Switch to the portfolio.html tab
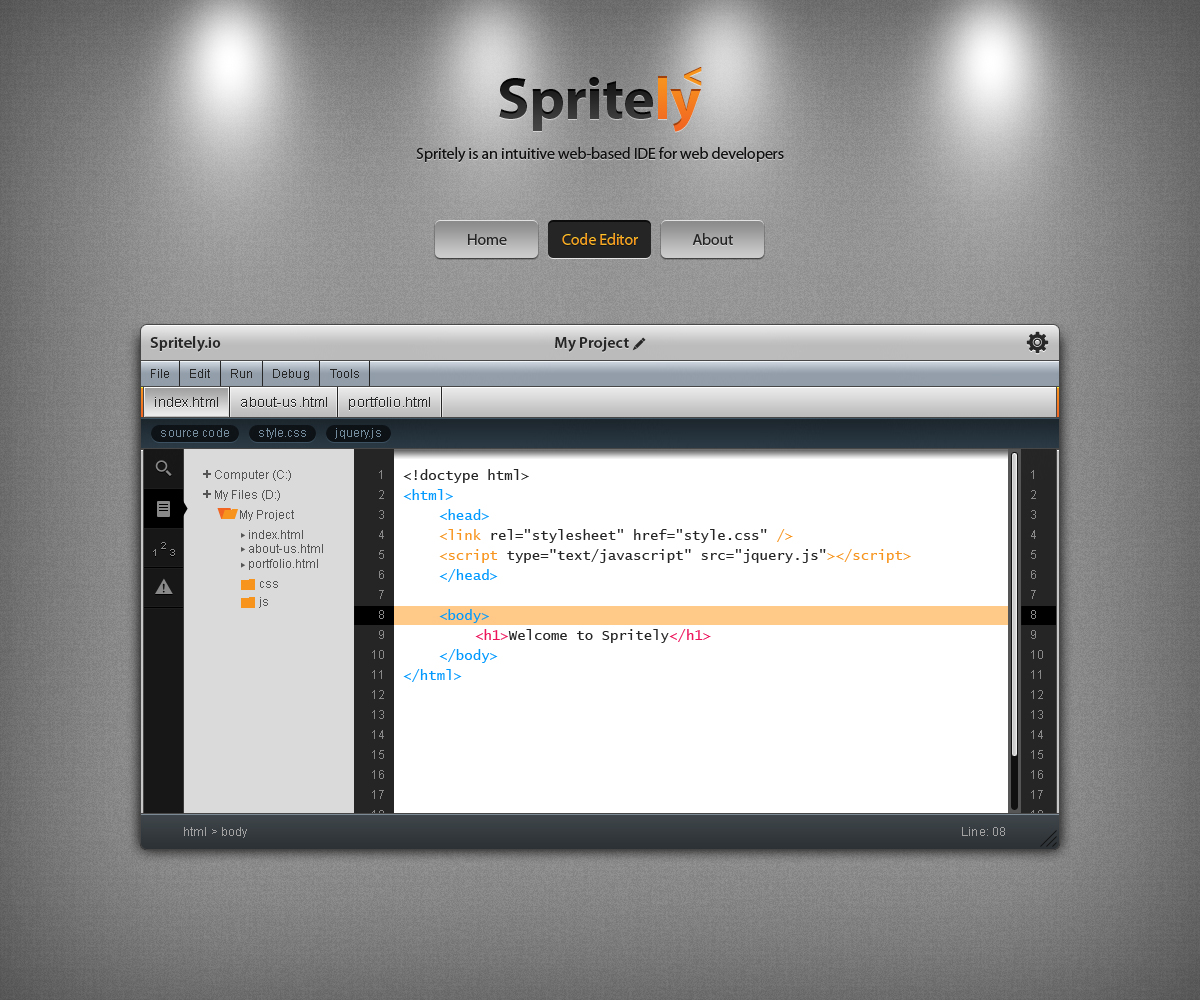 390,402
